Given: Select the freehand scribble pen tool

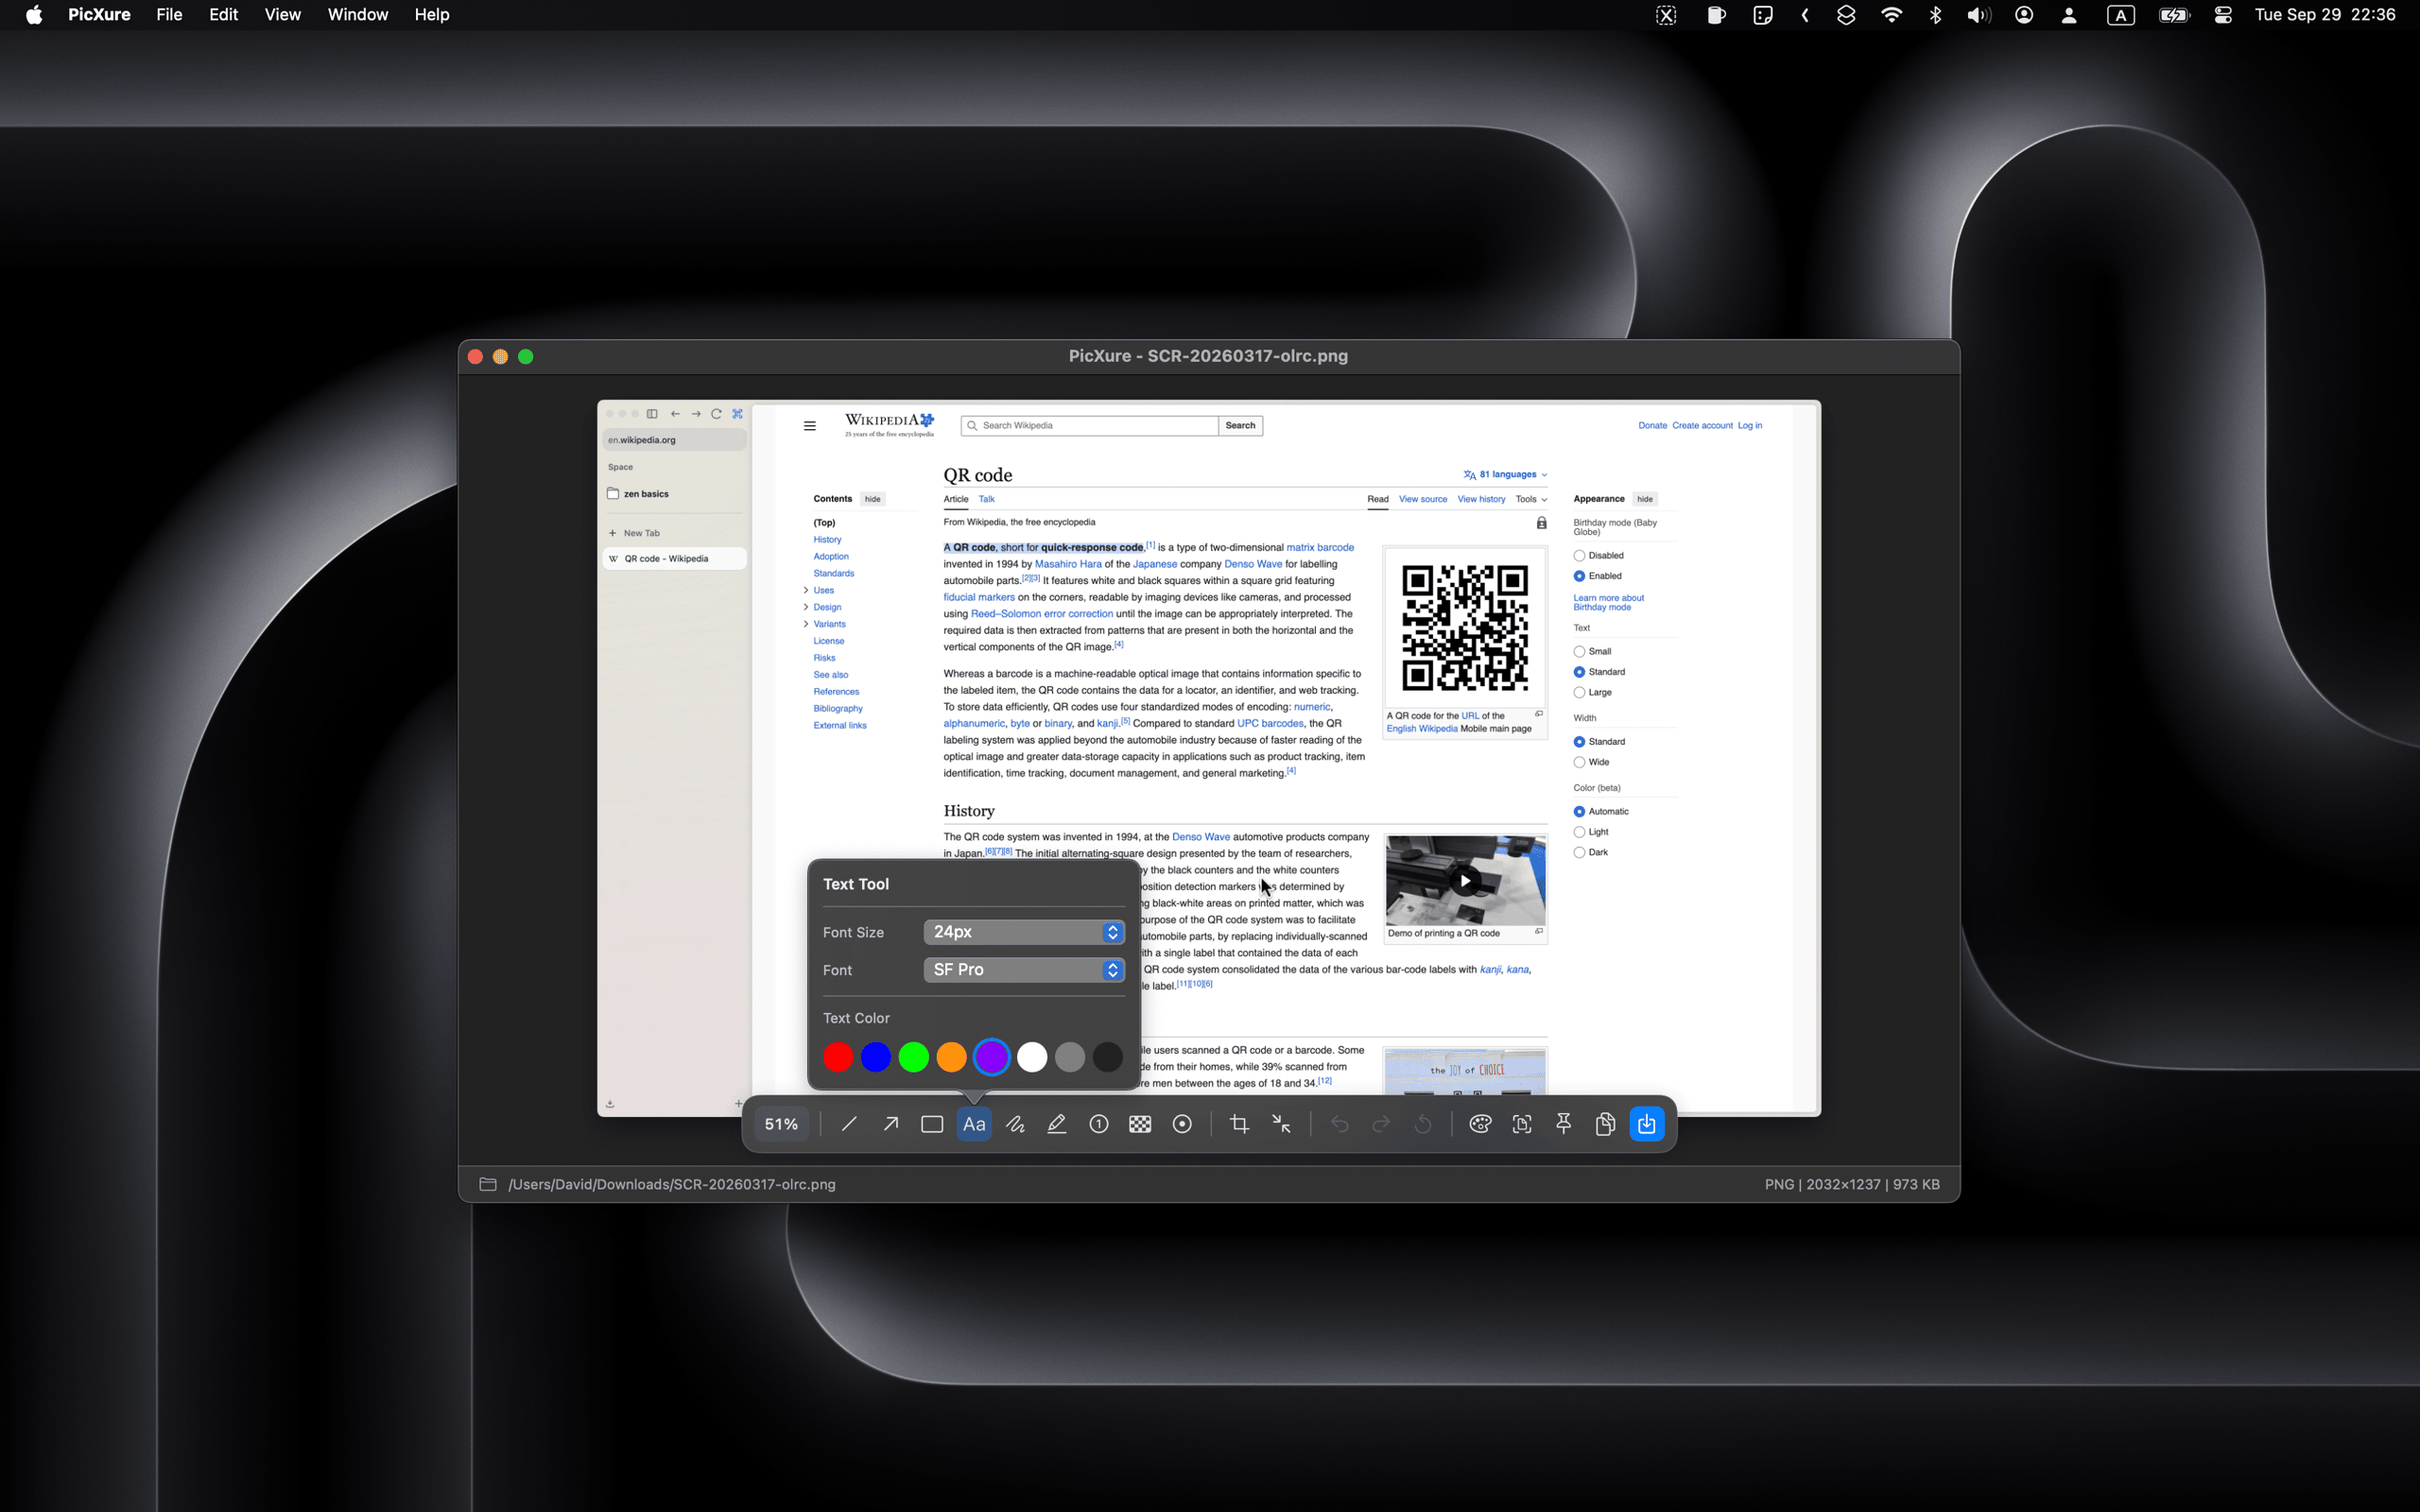Looking at the screenshot, I should 1015,1124.
